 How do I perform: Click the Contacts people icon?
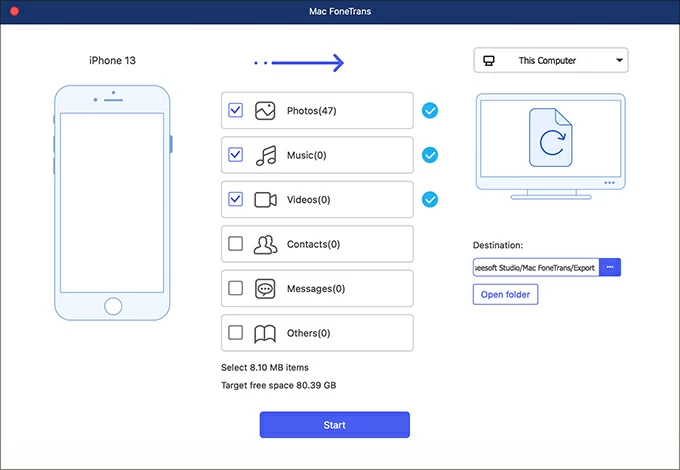[x=265, y=244]
